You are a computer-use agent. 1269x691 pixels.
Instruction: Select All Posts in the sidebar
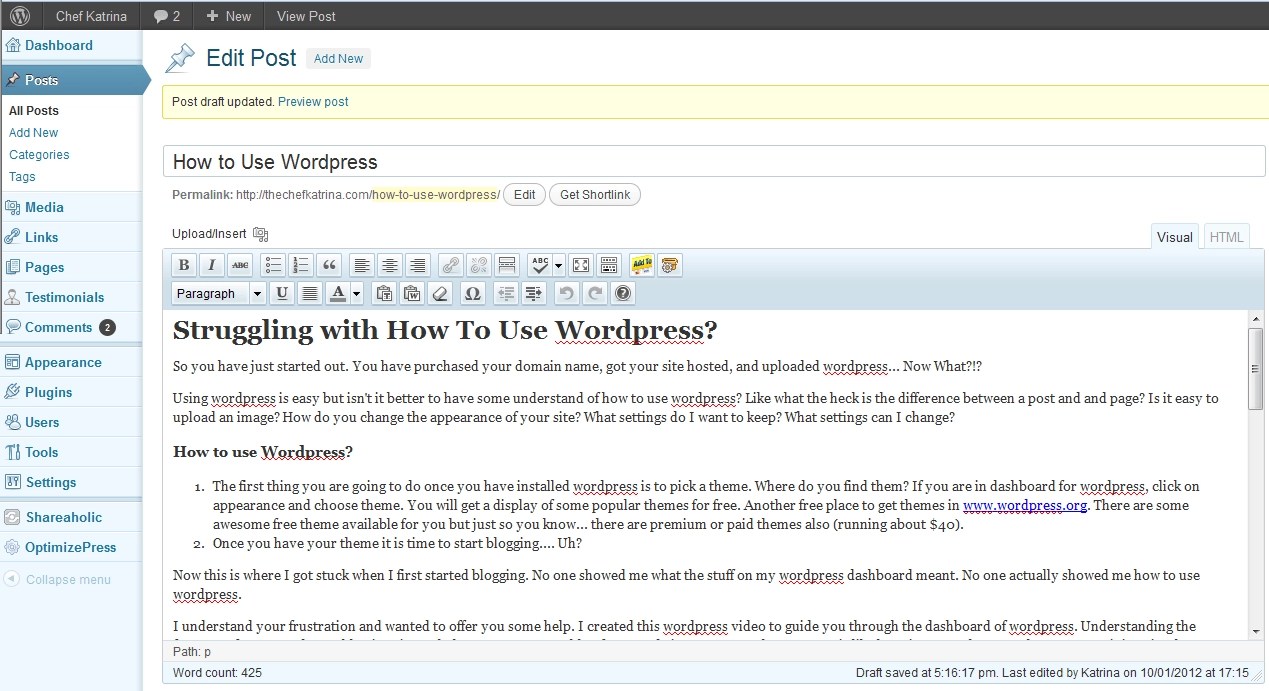coord(34,111)
